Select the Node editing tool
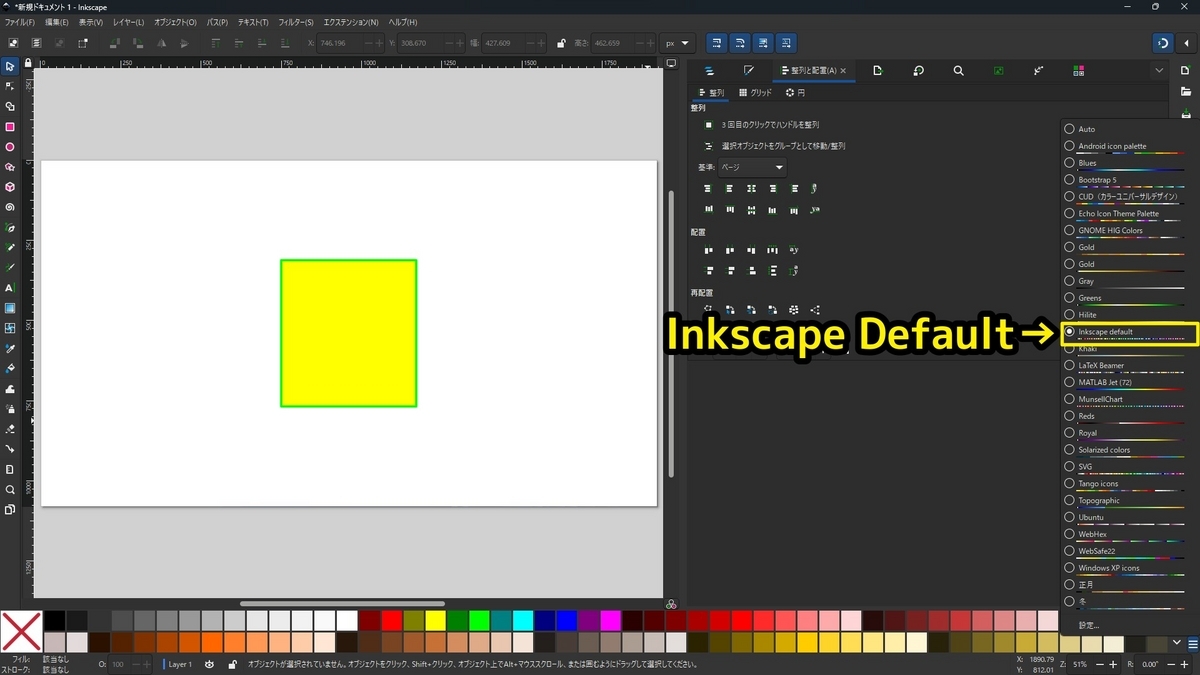 tap(10, 87)
